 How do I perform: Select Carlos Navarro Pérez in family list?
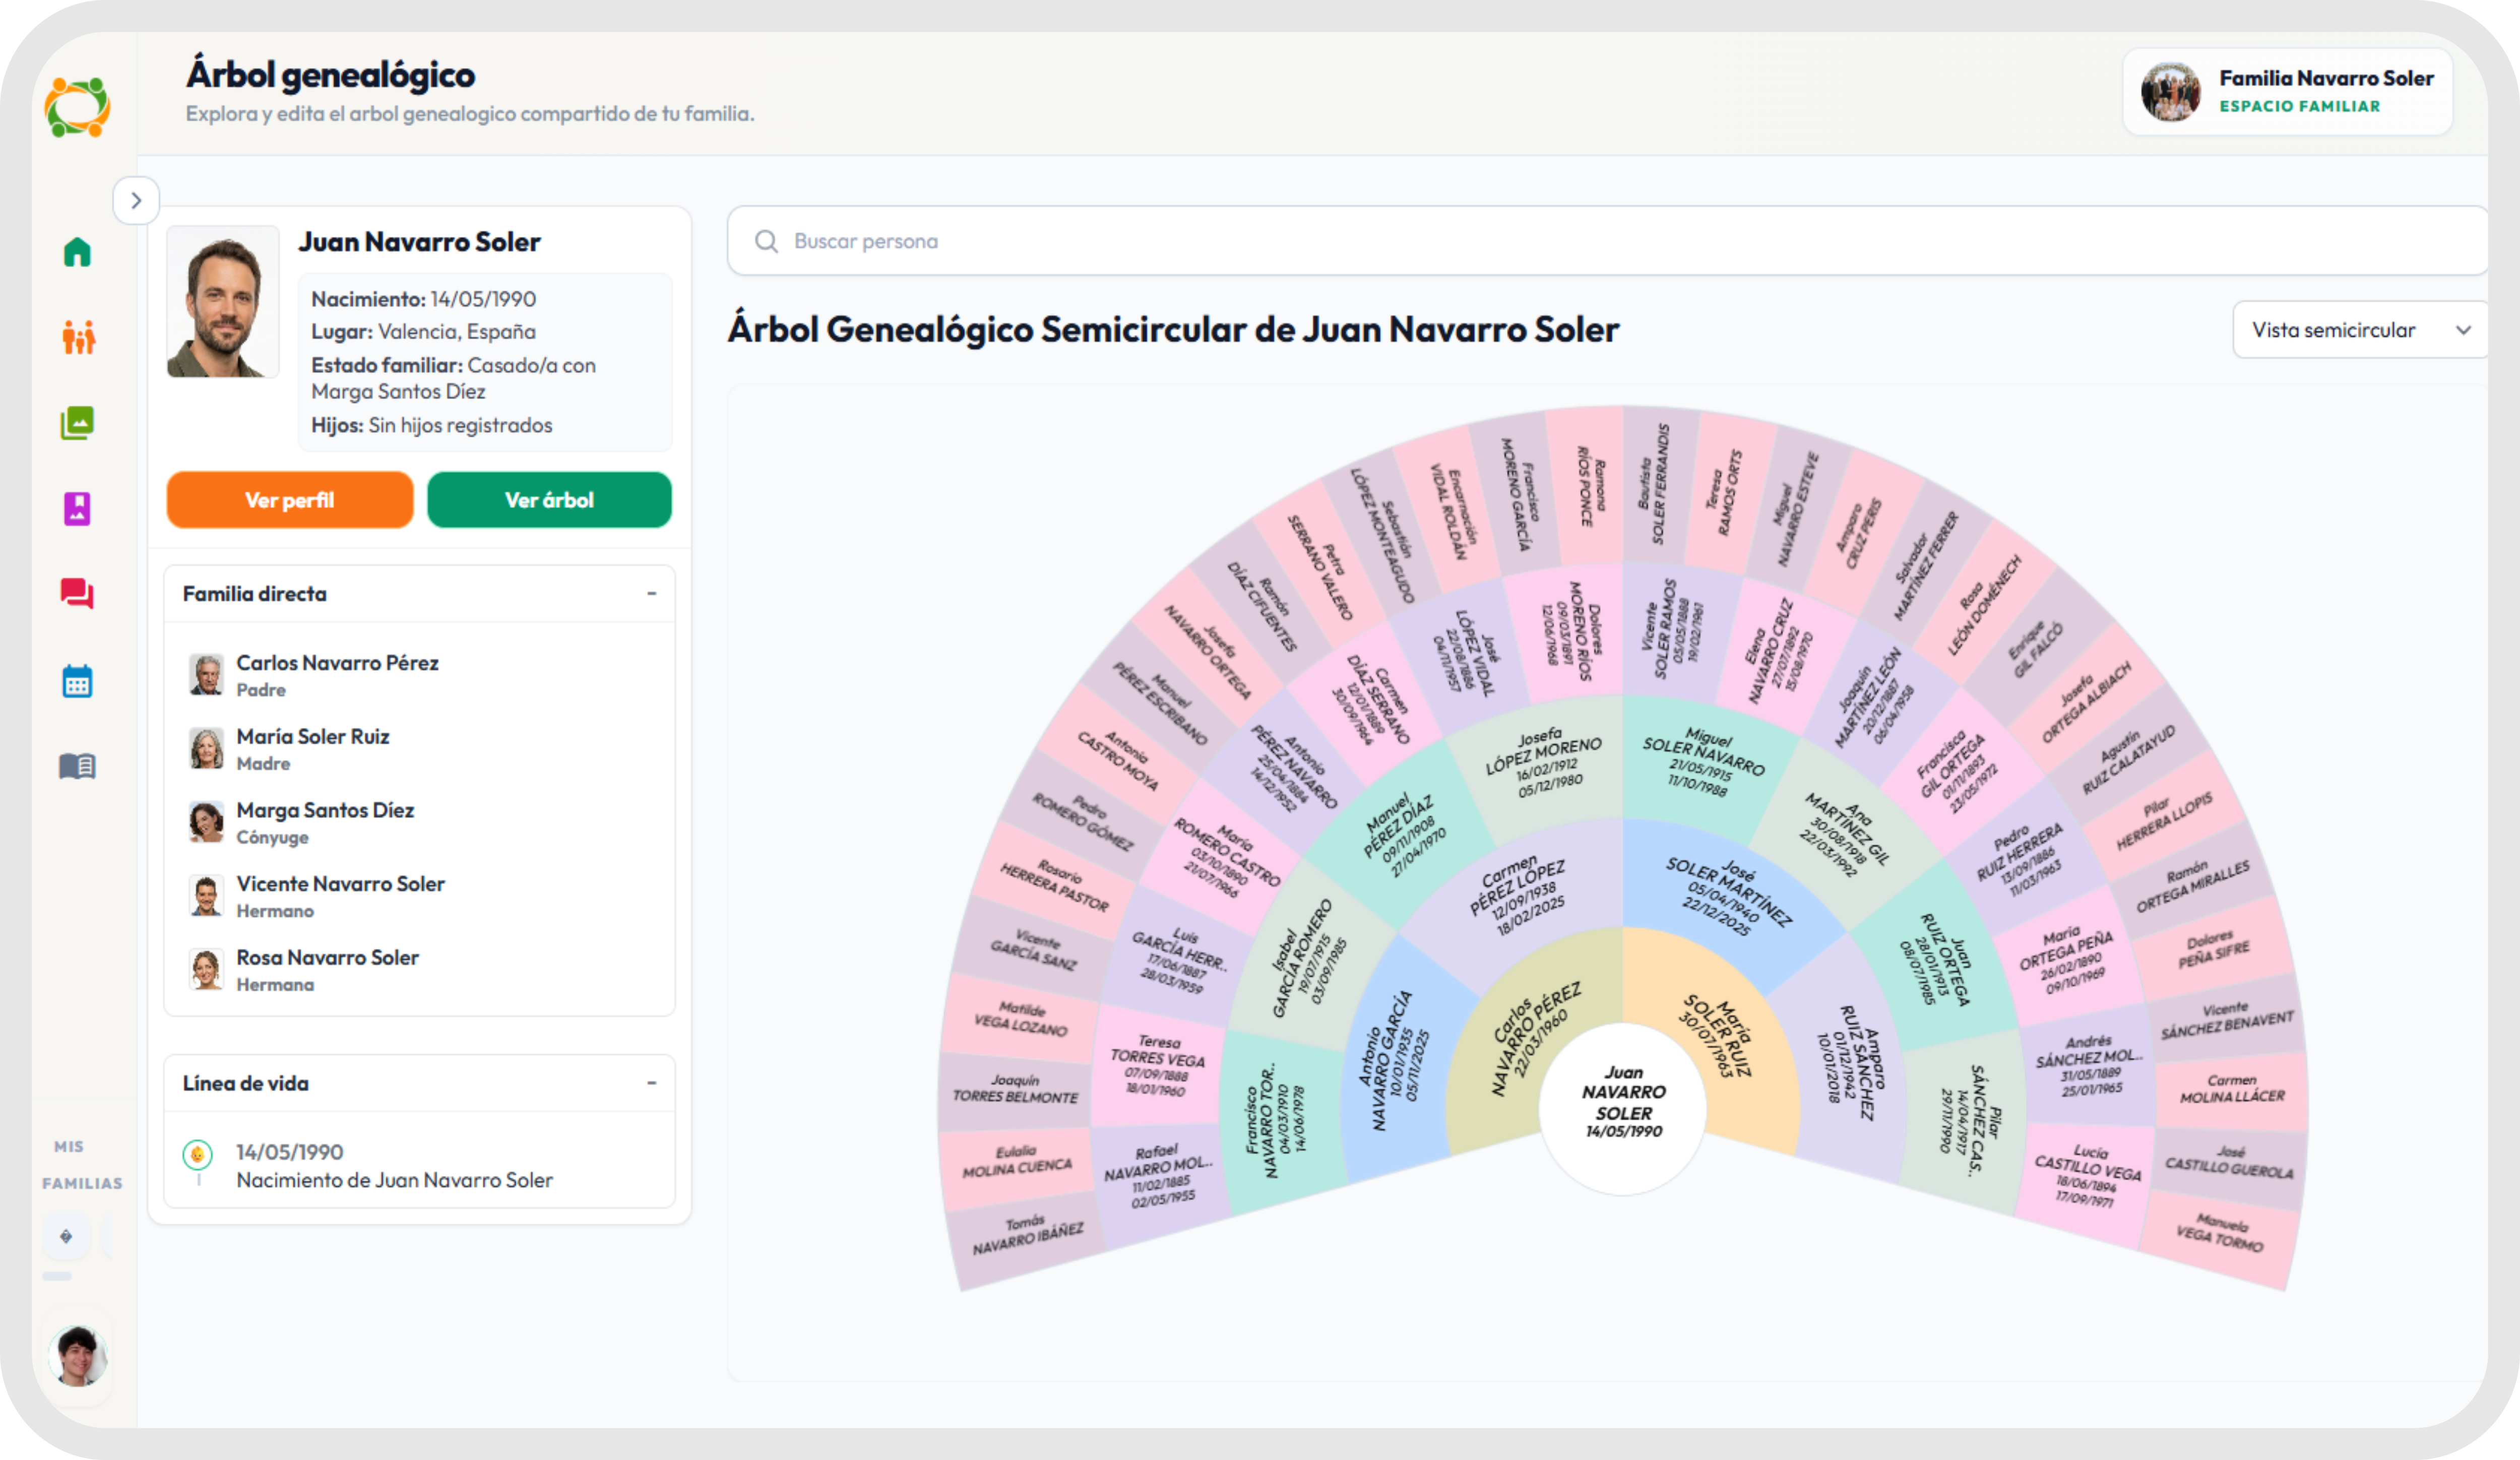point(337,663)
